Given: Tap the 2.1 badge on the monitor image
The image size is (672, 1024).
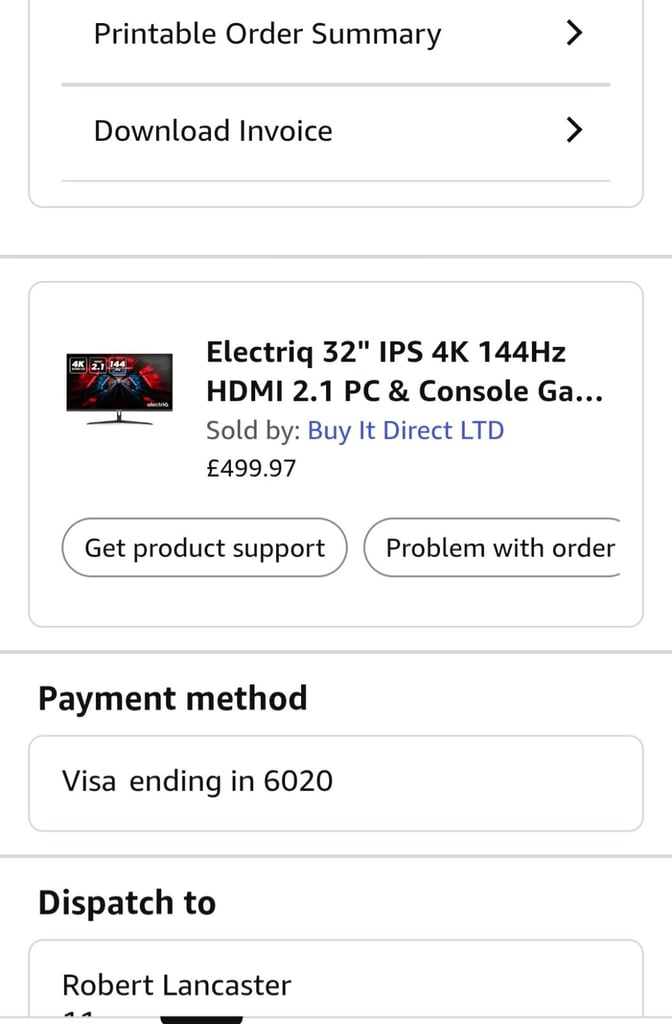Looking at the screenshot, I should (x=98, y=365).
